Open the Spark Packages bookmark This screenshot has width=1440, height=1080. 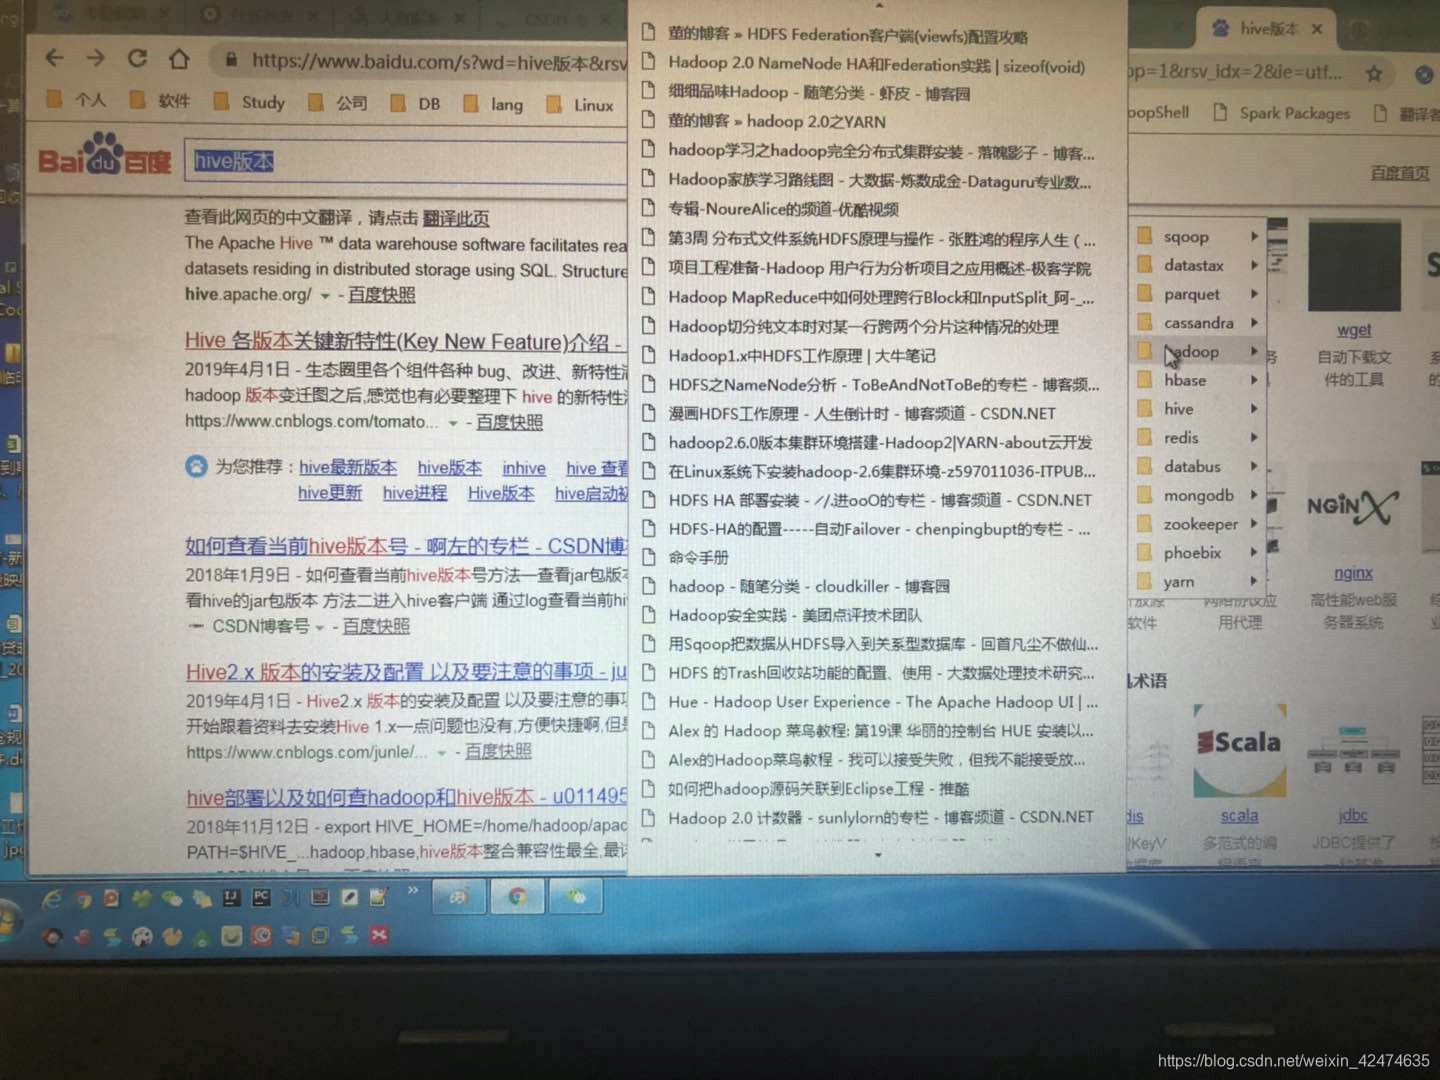click(x=1282, y=113)
